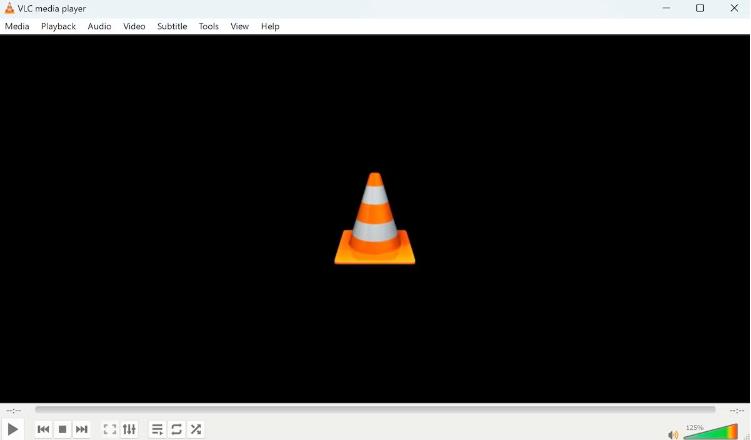Open the Help menu

tap(270, 26)
